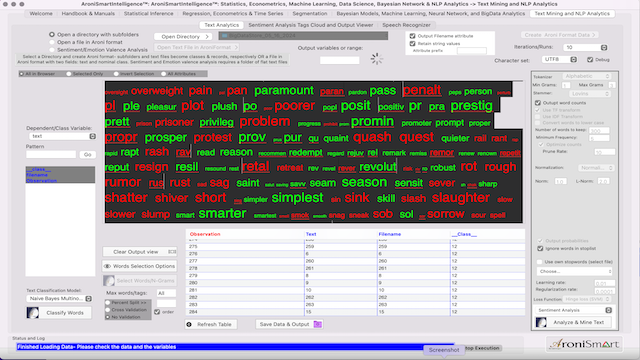Click the Classify Words moon icon
This screenshot has height=360, width=640.
point(33,313)
